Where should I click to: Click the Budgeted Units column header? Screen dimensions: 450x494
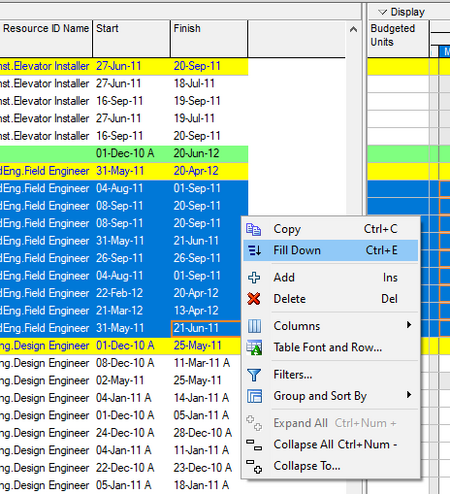tap(398, 38)
